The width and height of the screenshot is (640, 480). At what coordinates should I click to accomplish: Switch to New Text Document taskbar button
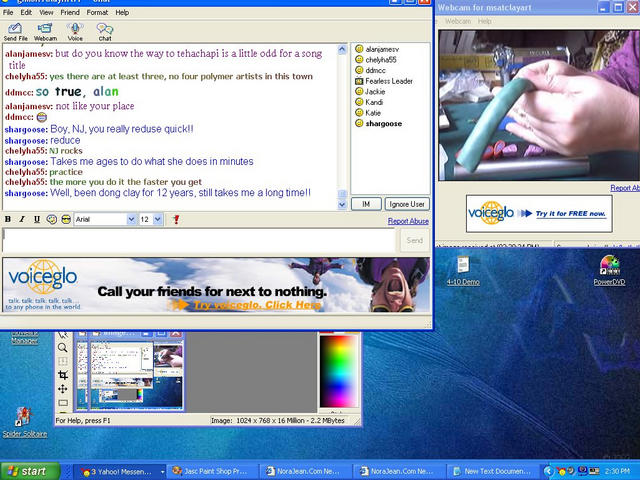(493, 471)
